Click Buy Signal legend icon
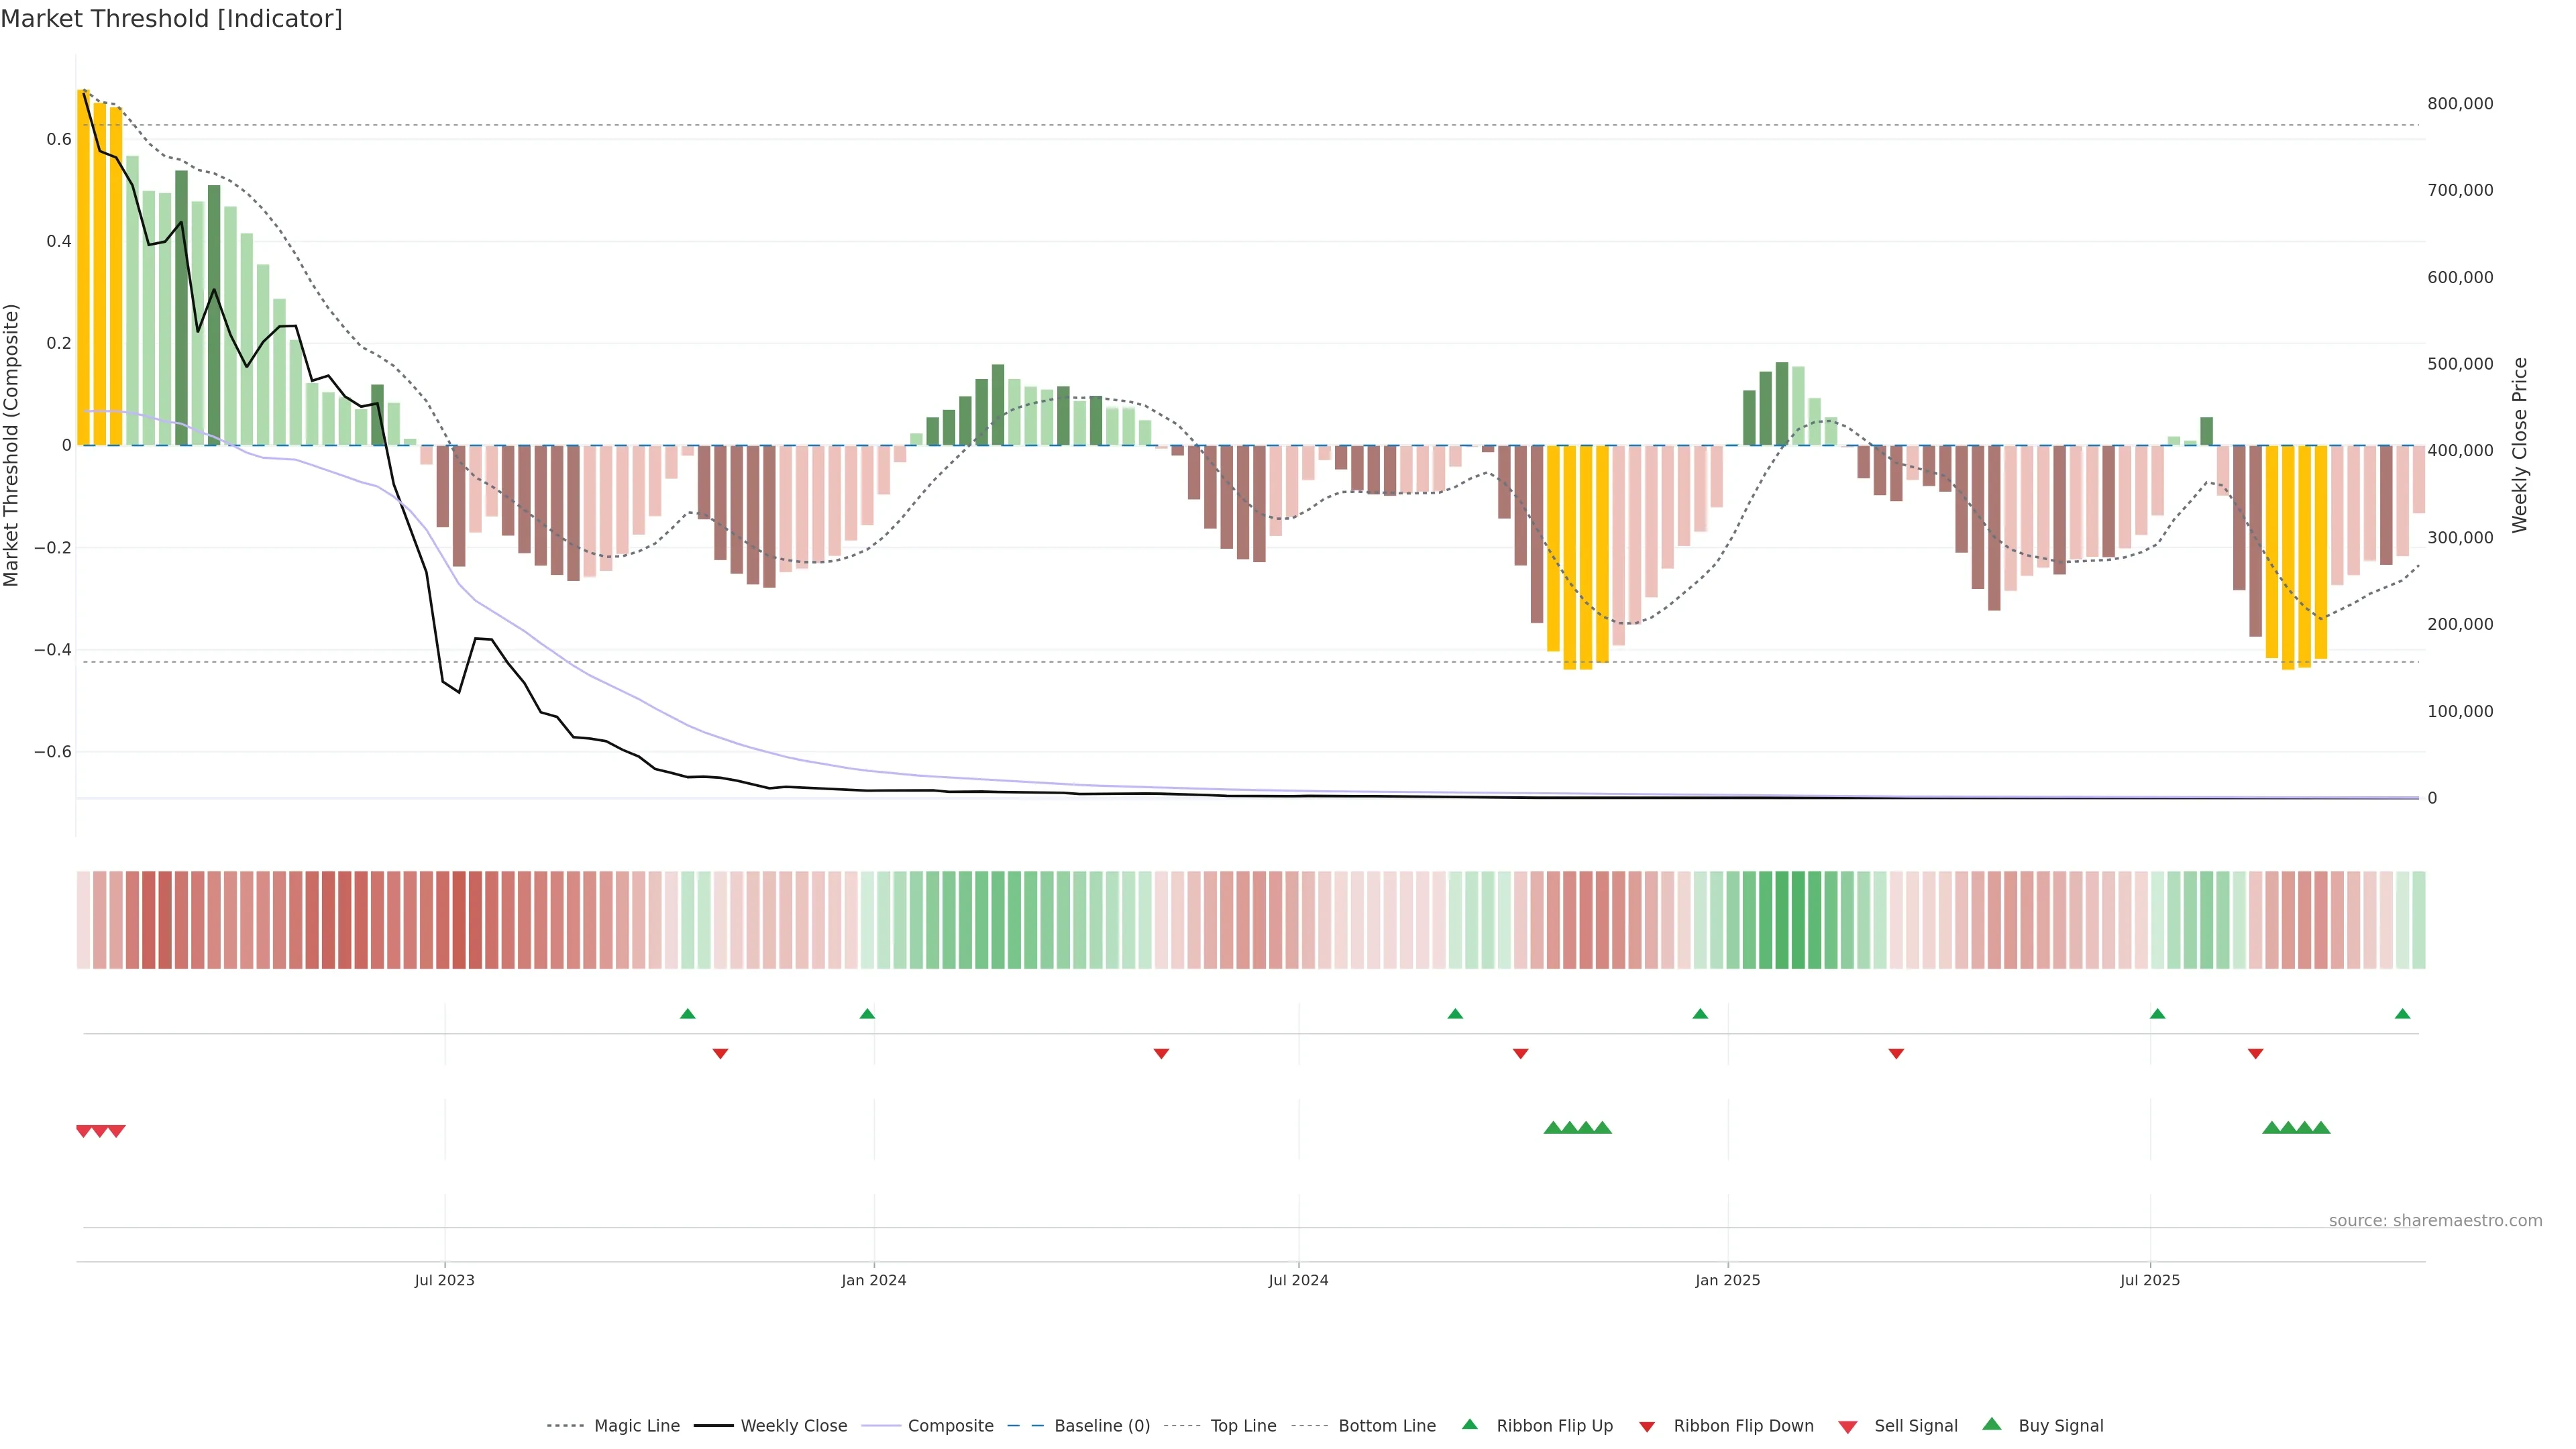This screenshot has width=2576, height=1449. 1992,1424
